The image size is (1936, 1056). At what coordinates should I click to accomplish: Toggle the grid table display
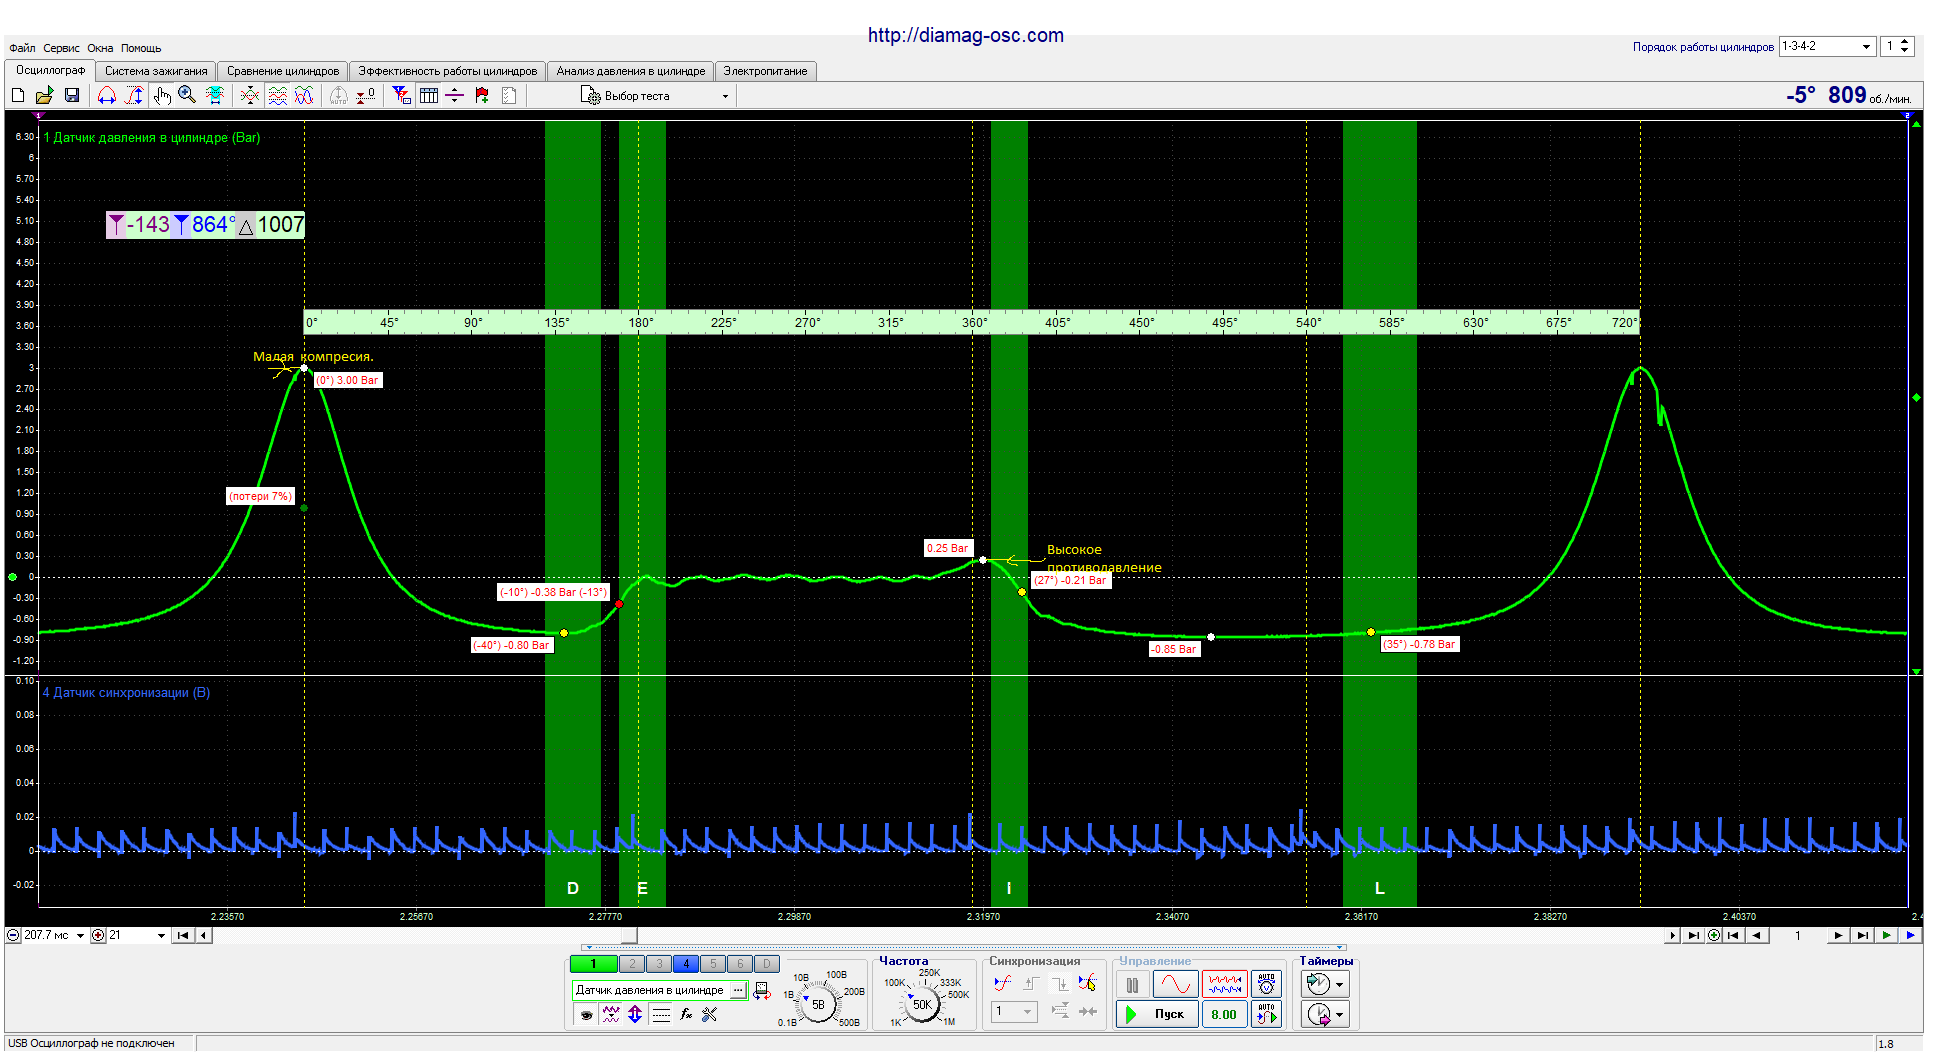tap(429, 95)
